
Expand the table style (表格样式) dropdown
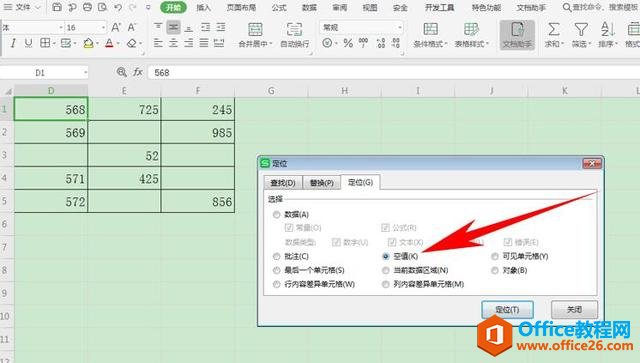tap(487, 43)
